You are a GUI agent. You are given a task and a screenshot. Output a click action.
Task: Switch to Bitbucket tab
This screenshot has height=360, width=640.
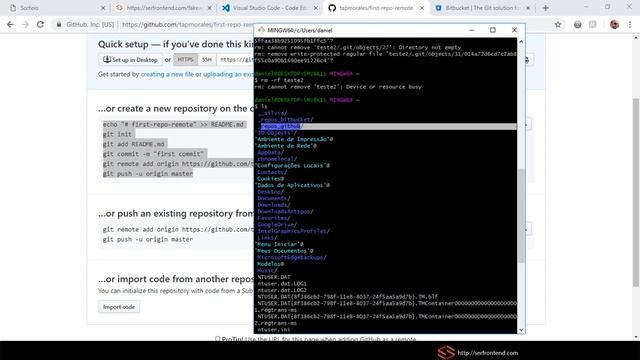pos(482,8)
